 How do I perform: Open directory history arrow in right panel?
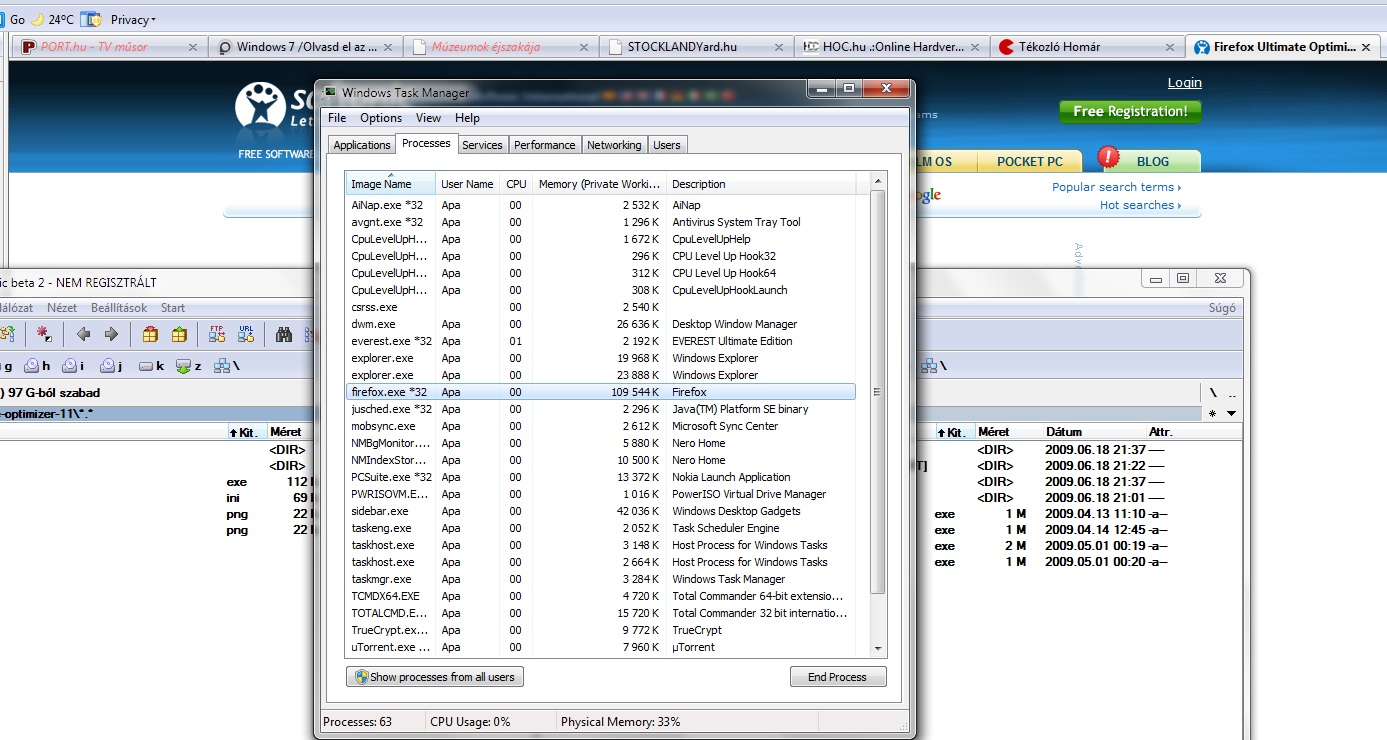coord(1232,413)
